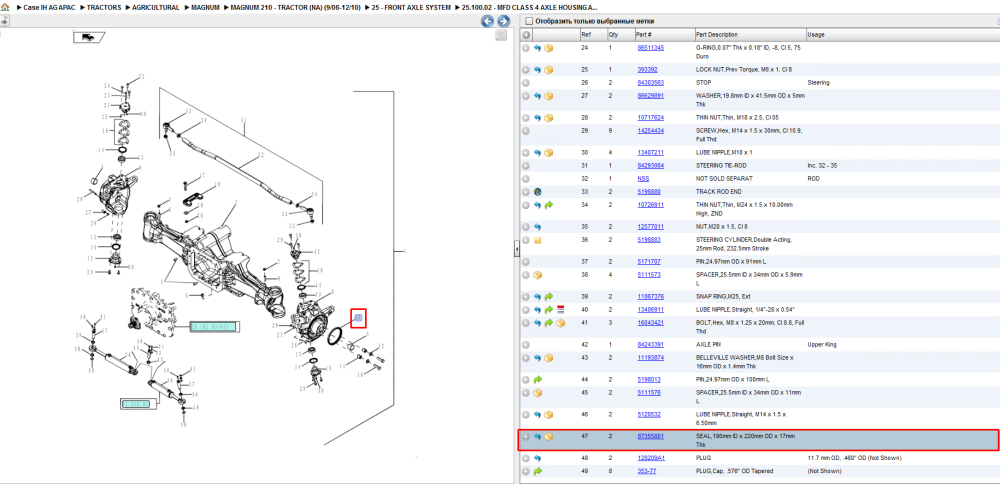1000x484 pixels.
Task: Click upper teal reference label in diagram
Action: click(214, 326)
